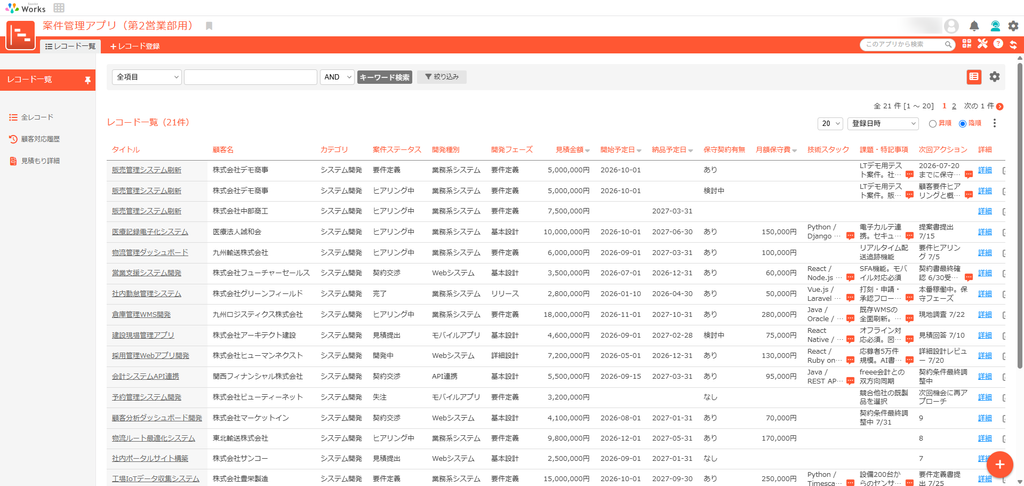Open comment bubble beside Vue.js / Laravel
The width and height of the screenshot is (1024, 486).
[850, 299]
